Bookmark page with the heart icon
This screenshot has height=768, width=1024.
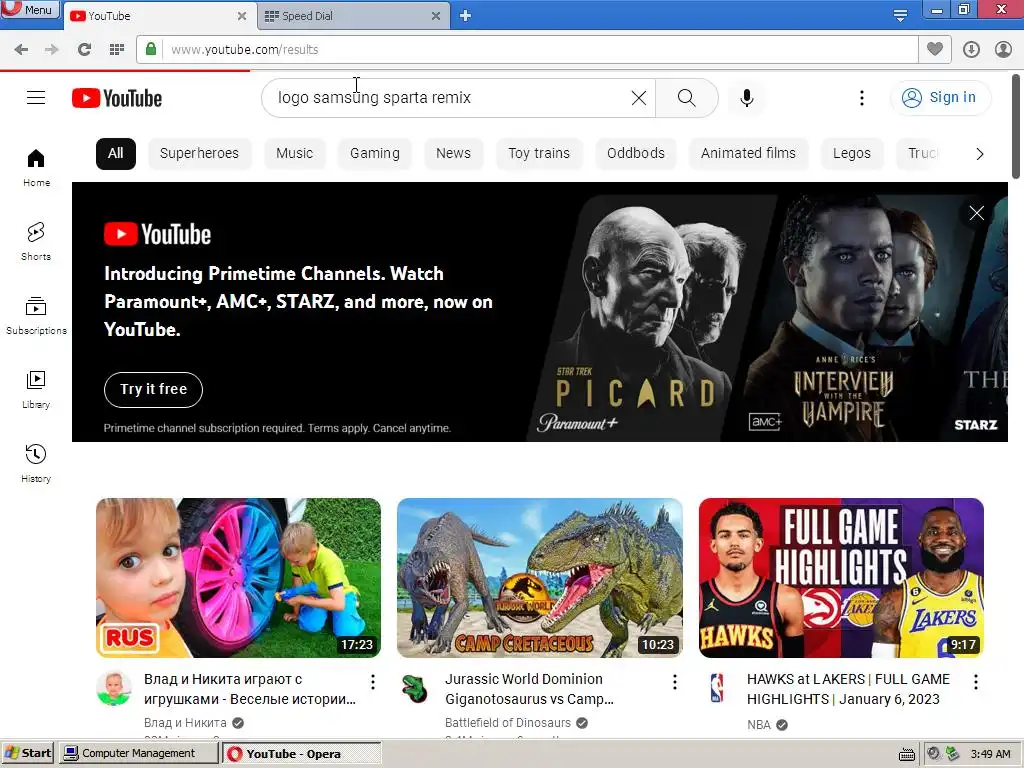click(935, 49)
